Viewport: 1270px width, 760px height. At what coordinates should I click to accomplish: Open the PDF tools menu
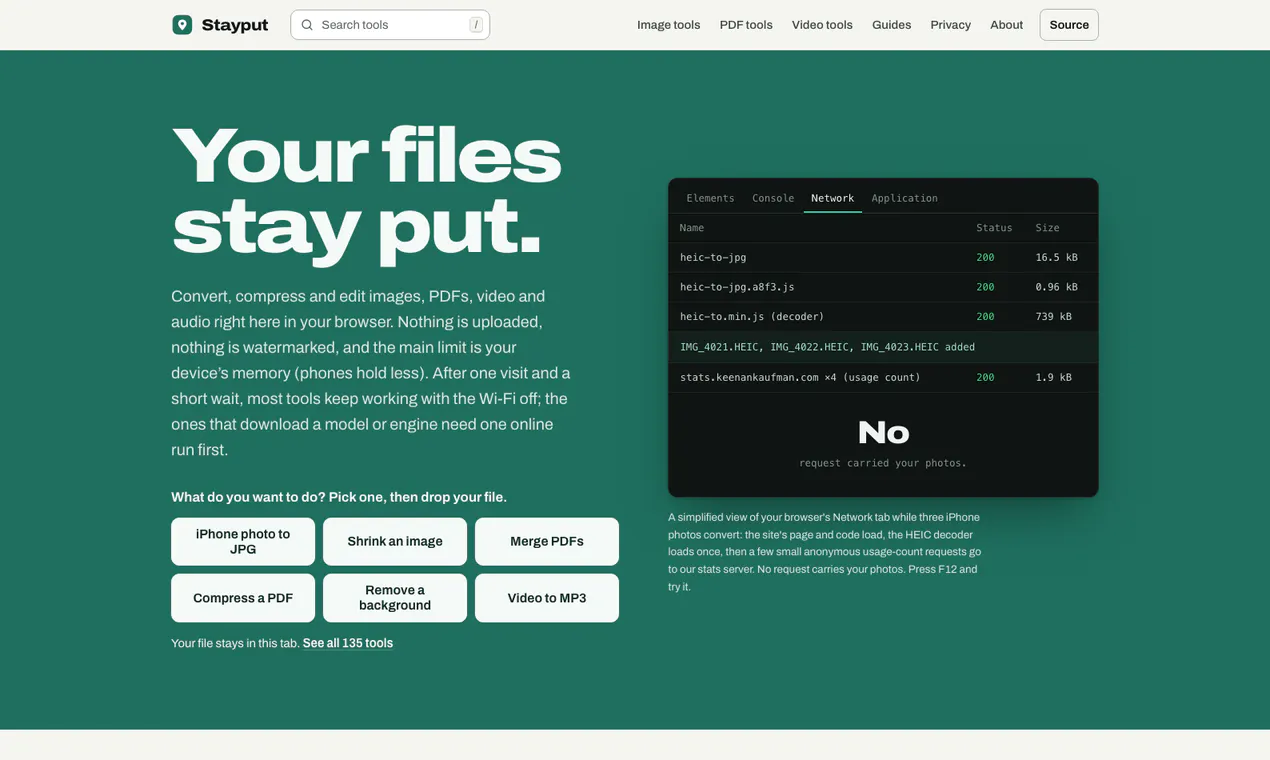(746, 25)
